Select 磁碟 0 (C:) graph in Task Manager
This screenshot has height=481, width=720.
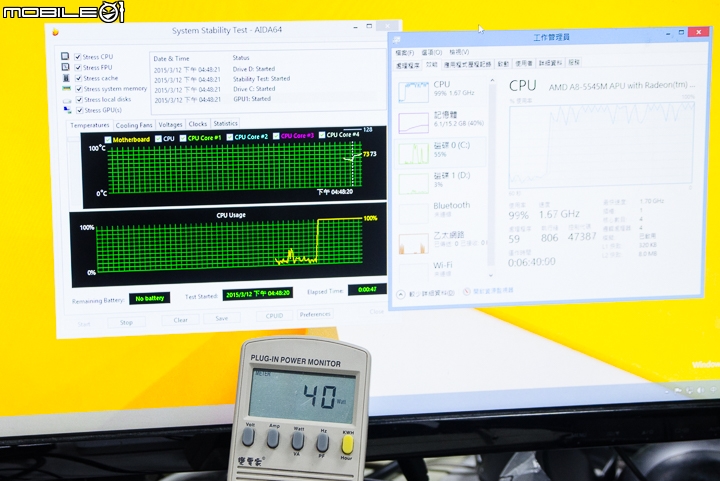tap(413, 153)
